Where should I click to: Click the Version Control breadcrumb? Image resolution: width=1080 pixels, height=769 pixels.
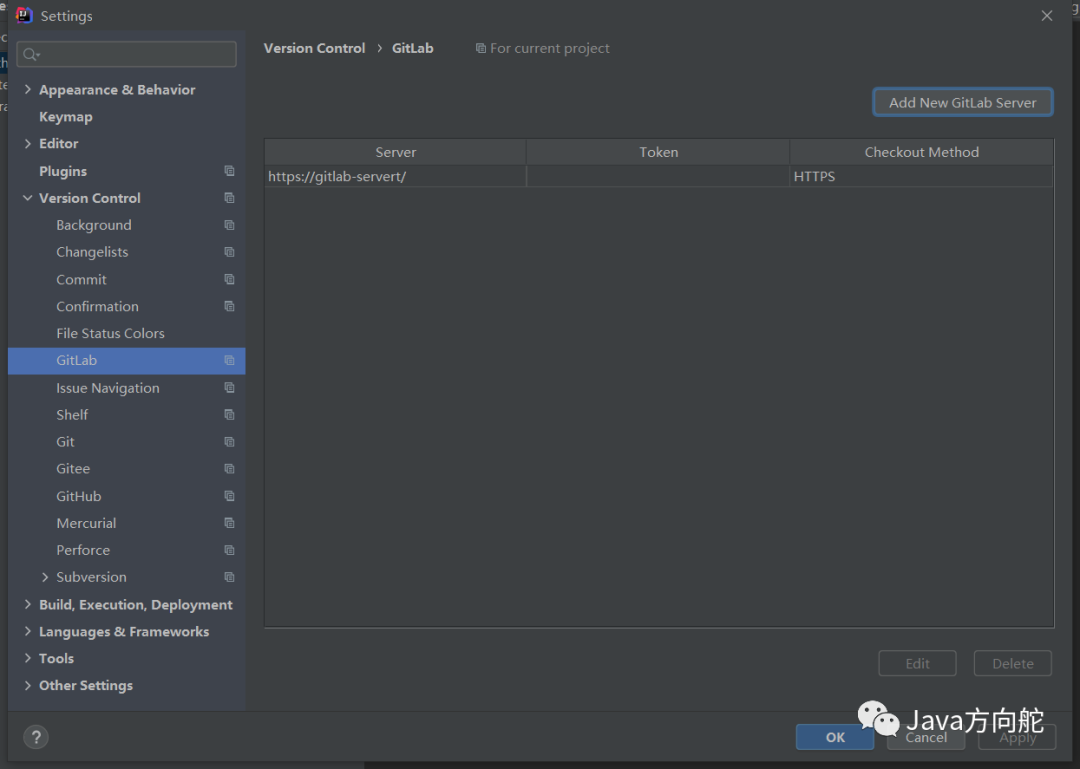pos(314,48)
